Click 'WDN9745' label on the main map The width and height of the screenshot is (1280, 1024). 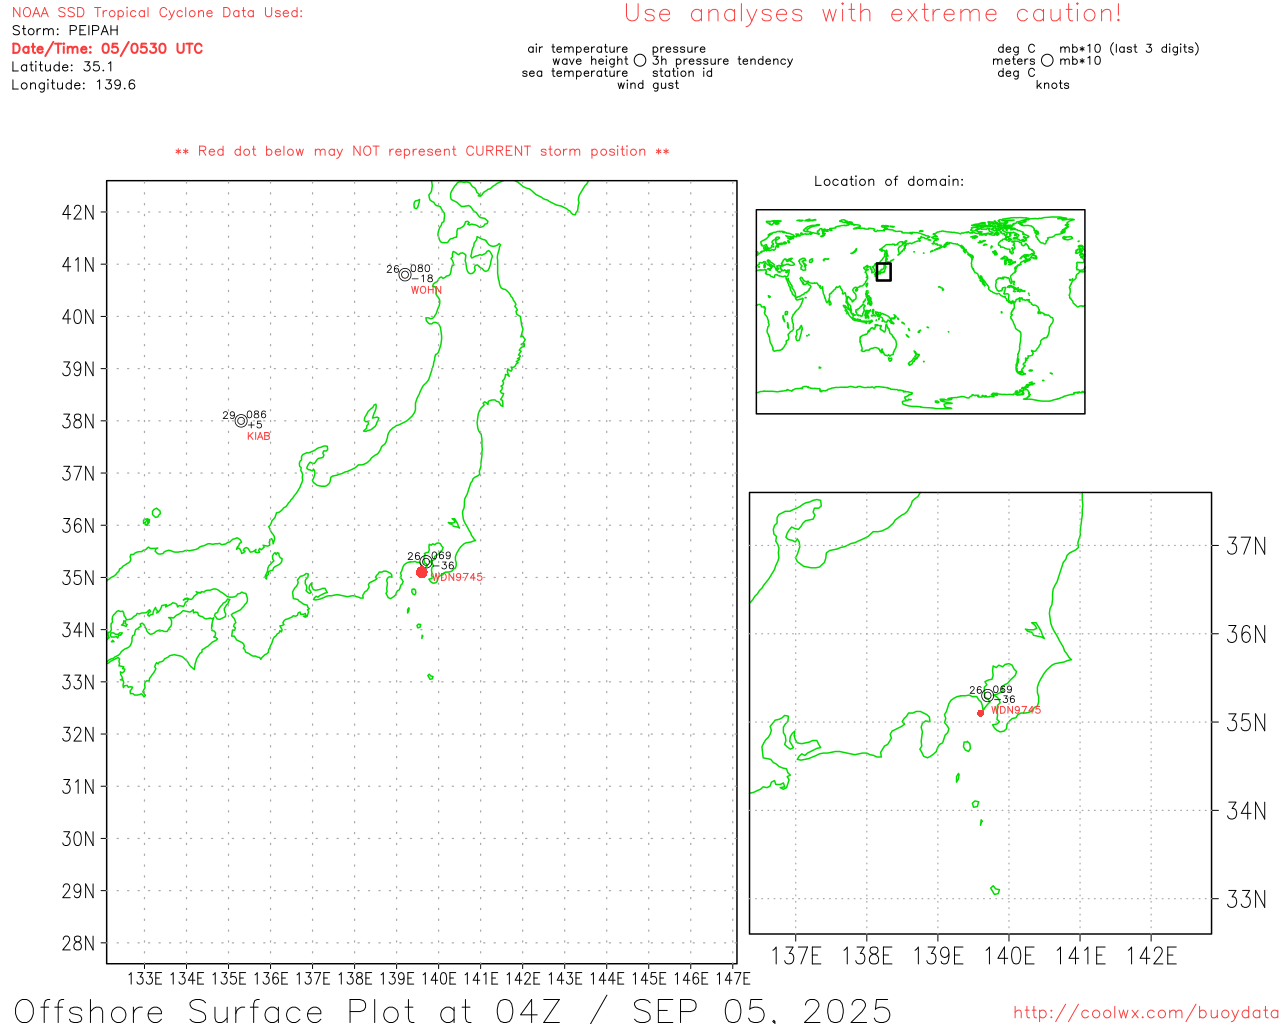tap(457, 577)
